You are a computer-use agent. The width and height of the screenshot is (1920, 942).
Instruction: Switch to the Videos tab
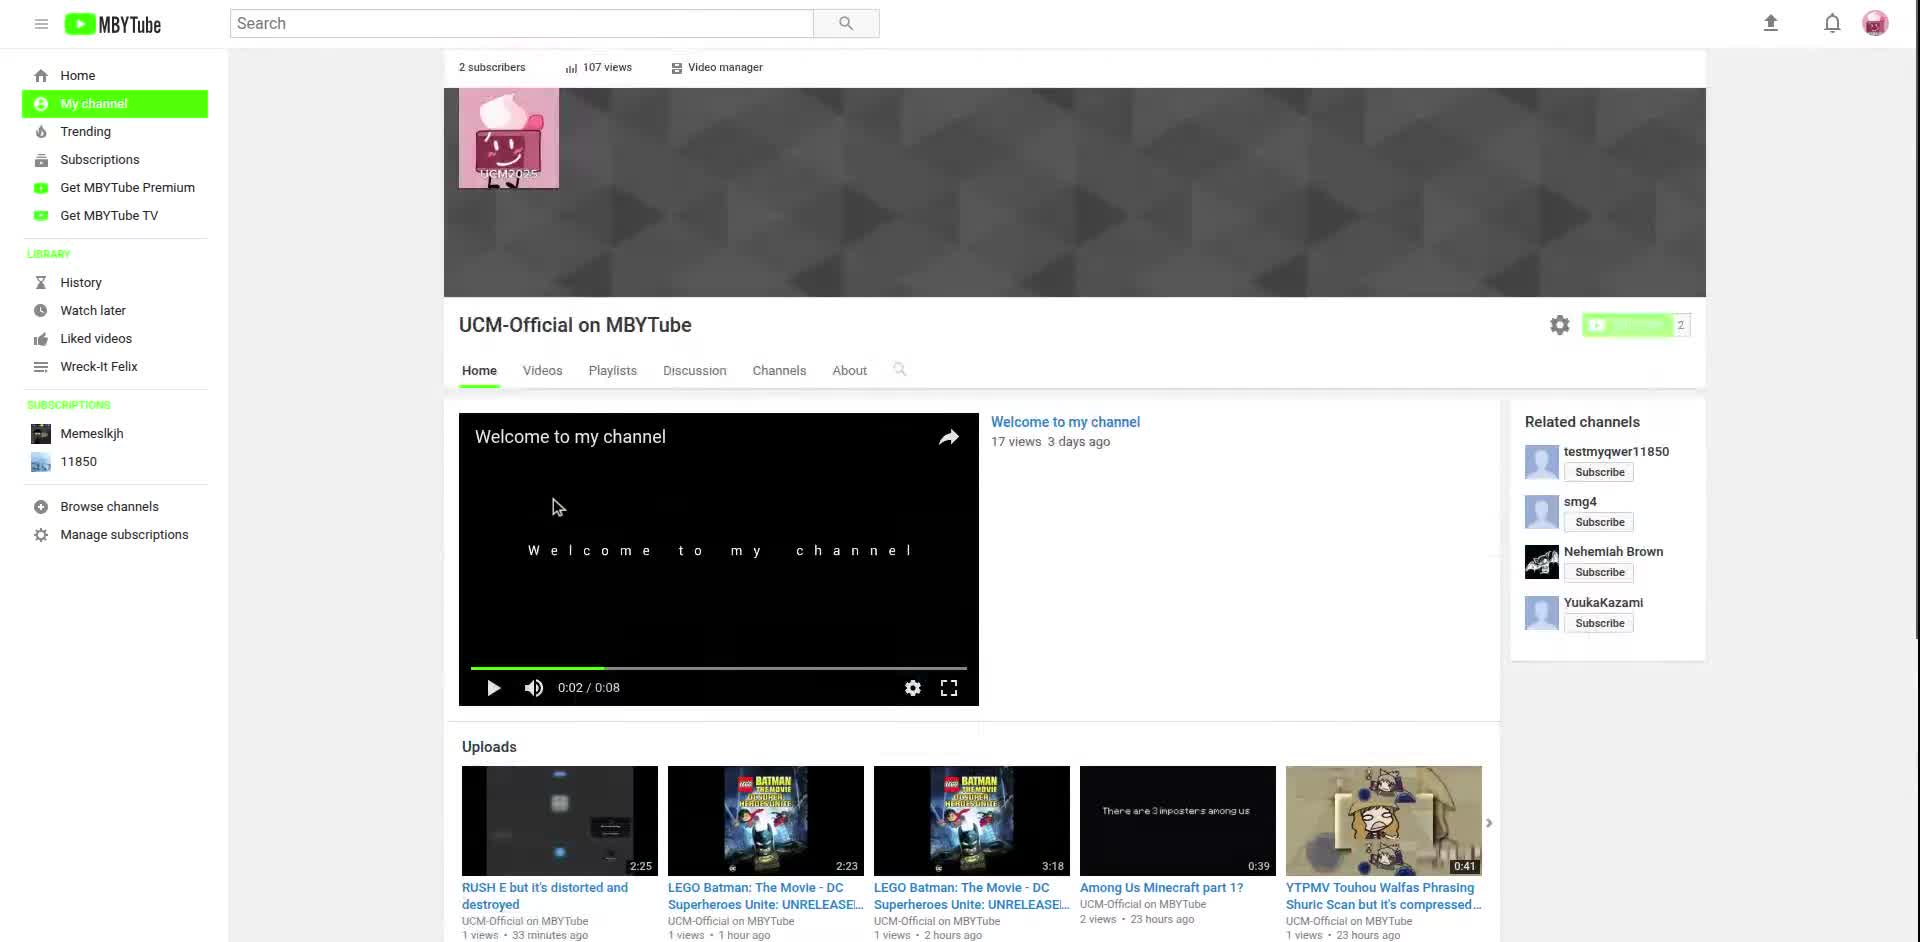542,371
